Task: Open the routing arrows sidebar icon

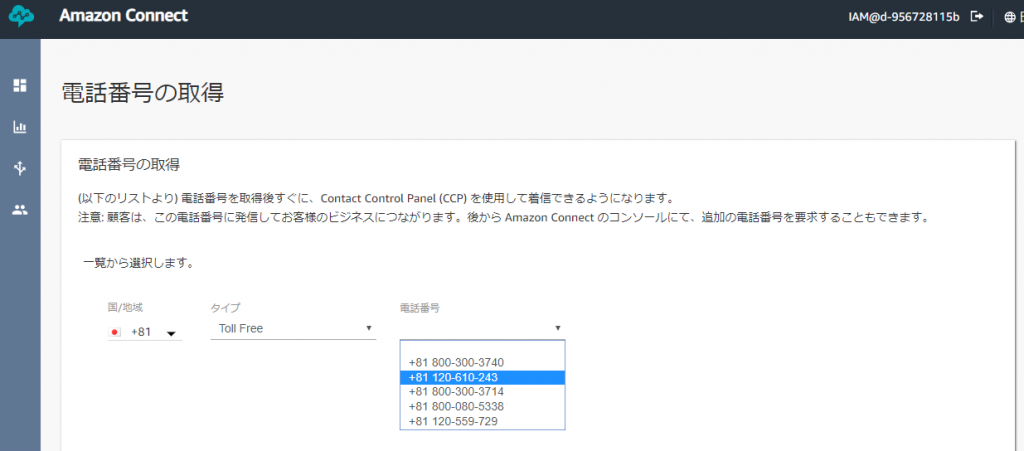Action: (20, 168)
